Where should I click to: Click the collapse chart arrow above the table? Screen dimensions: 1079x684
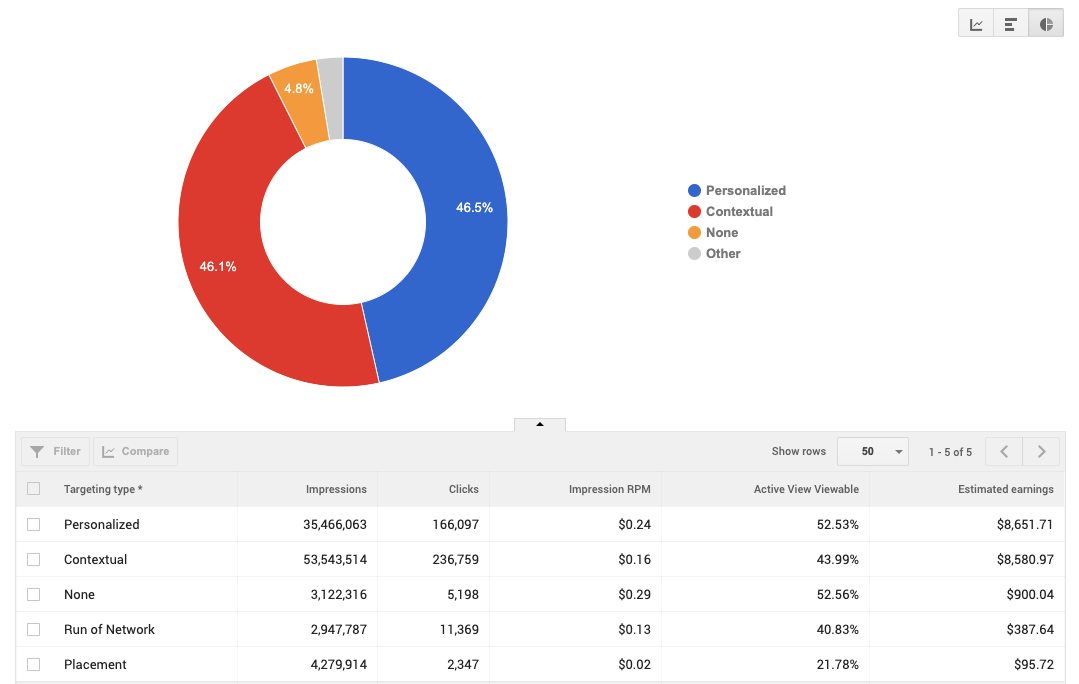(x=539, y=424)
